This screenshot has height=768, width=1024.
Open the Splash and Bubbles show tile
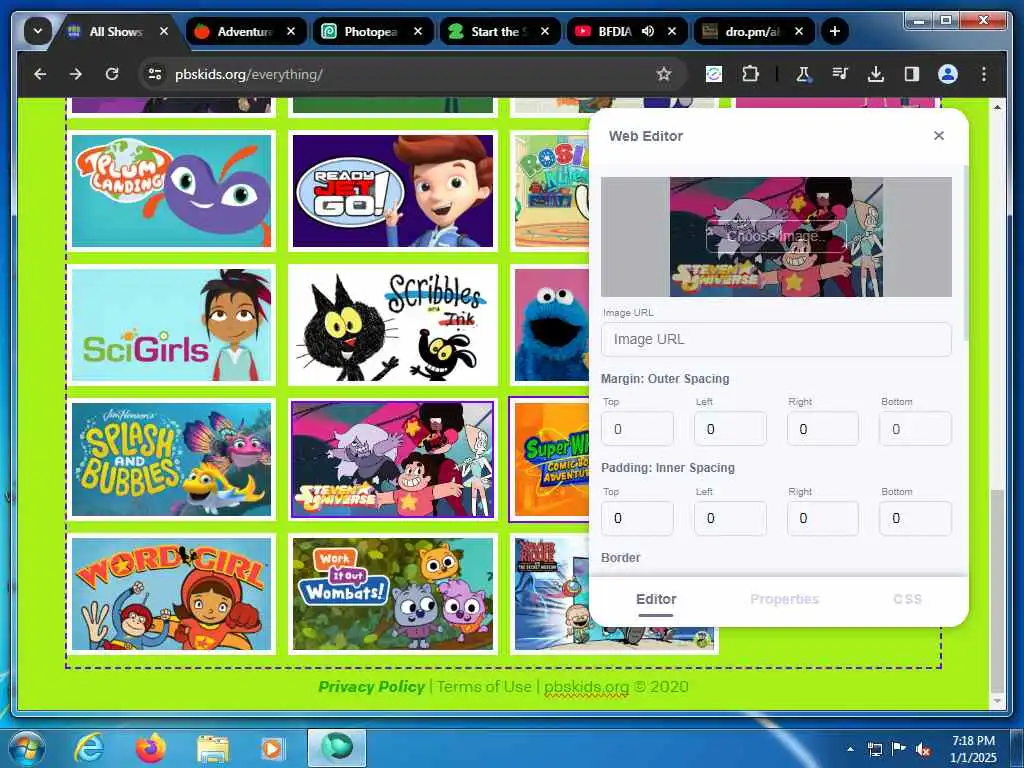click(x=171, y=459)
